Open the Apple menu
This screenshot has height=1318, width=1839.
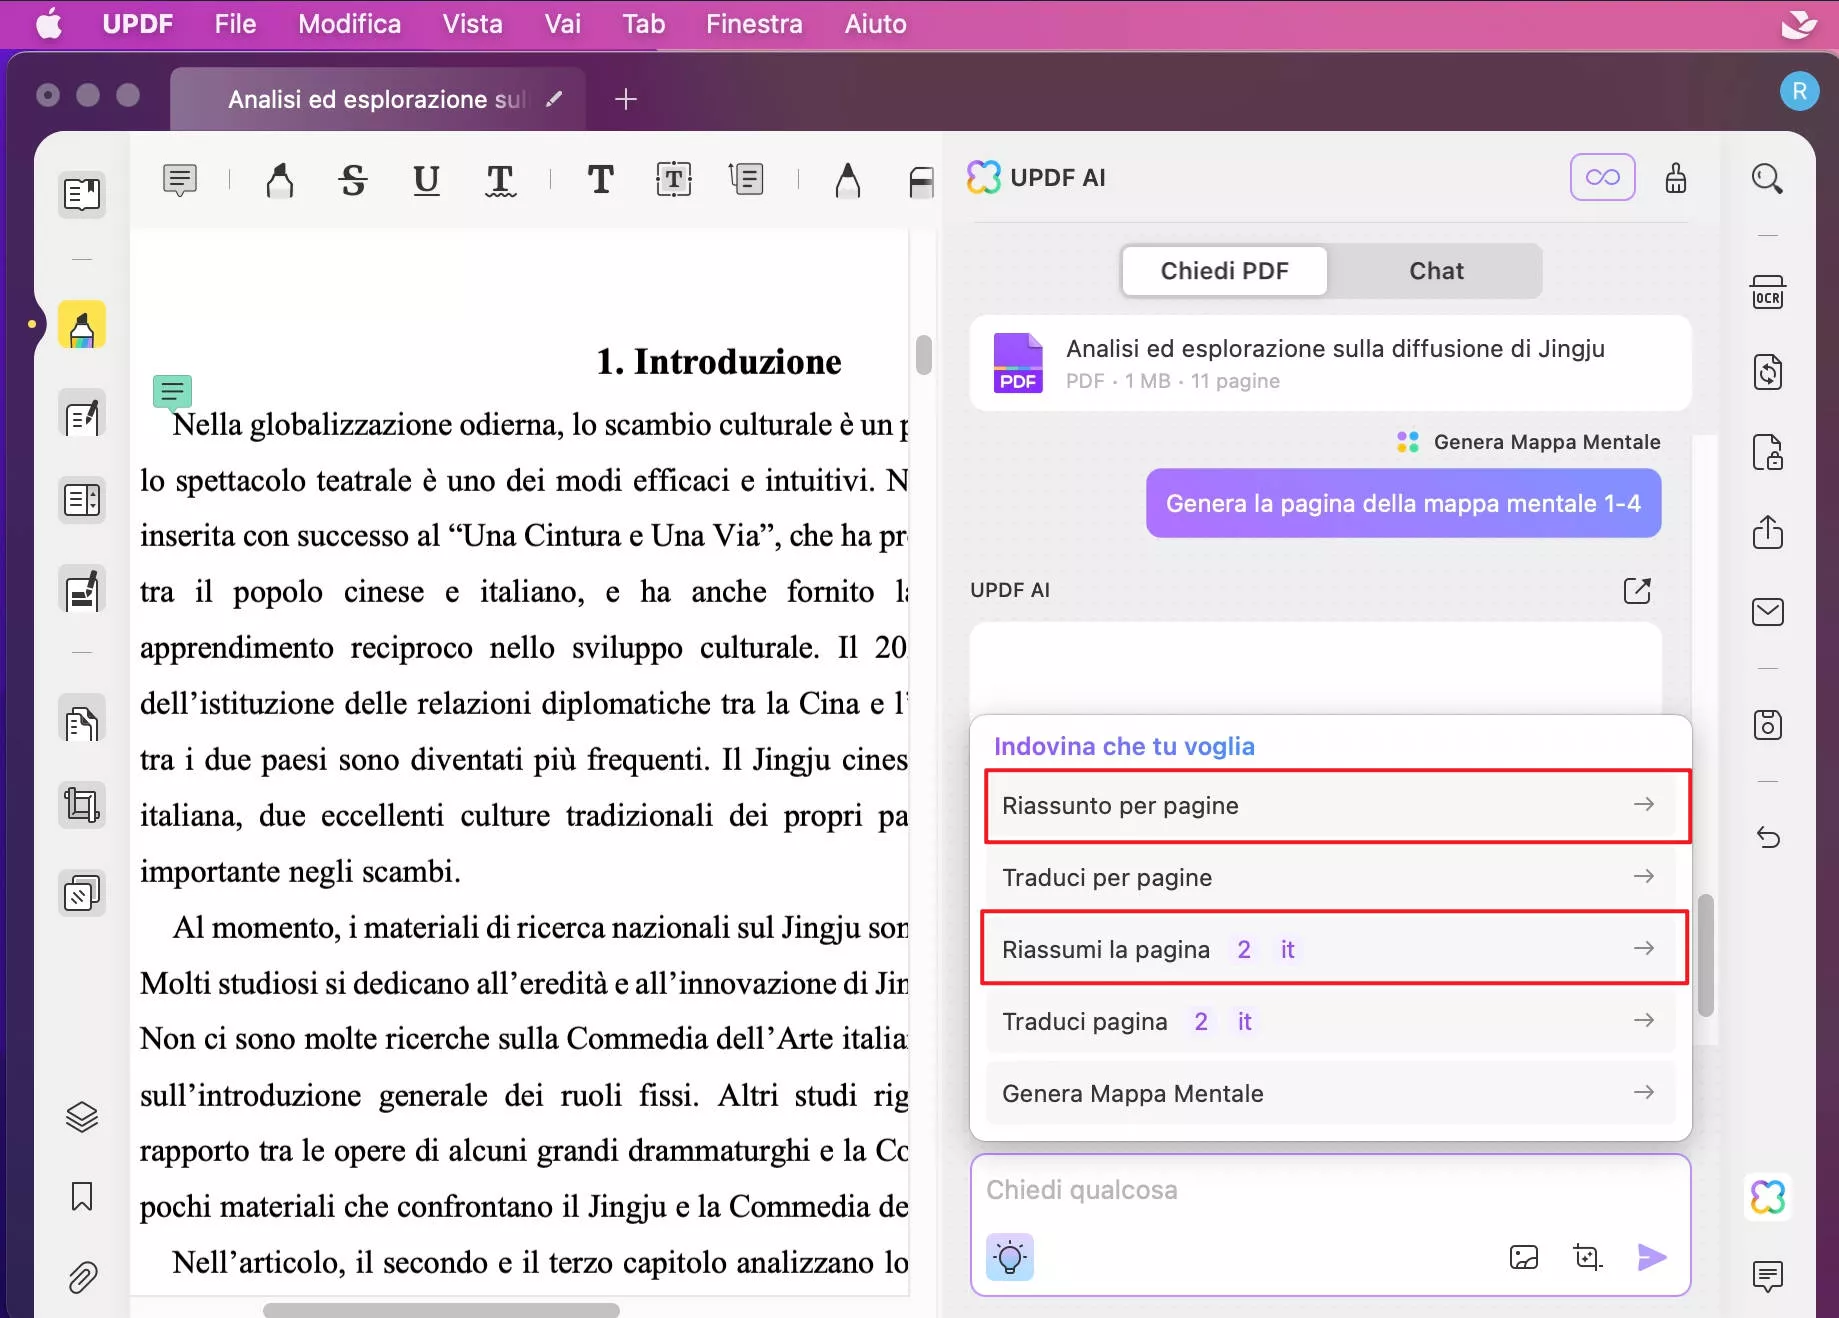49,24
